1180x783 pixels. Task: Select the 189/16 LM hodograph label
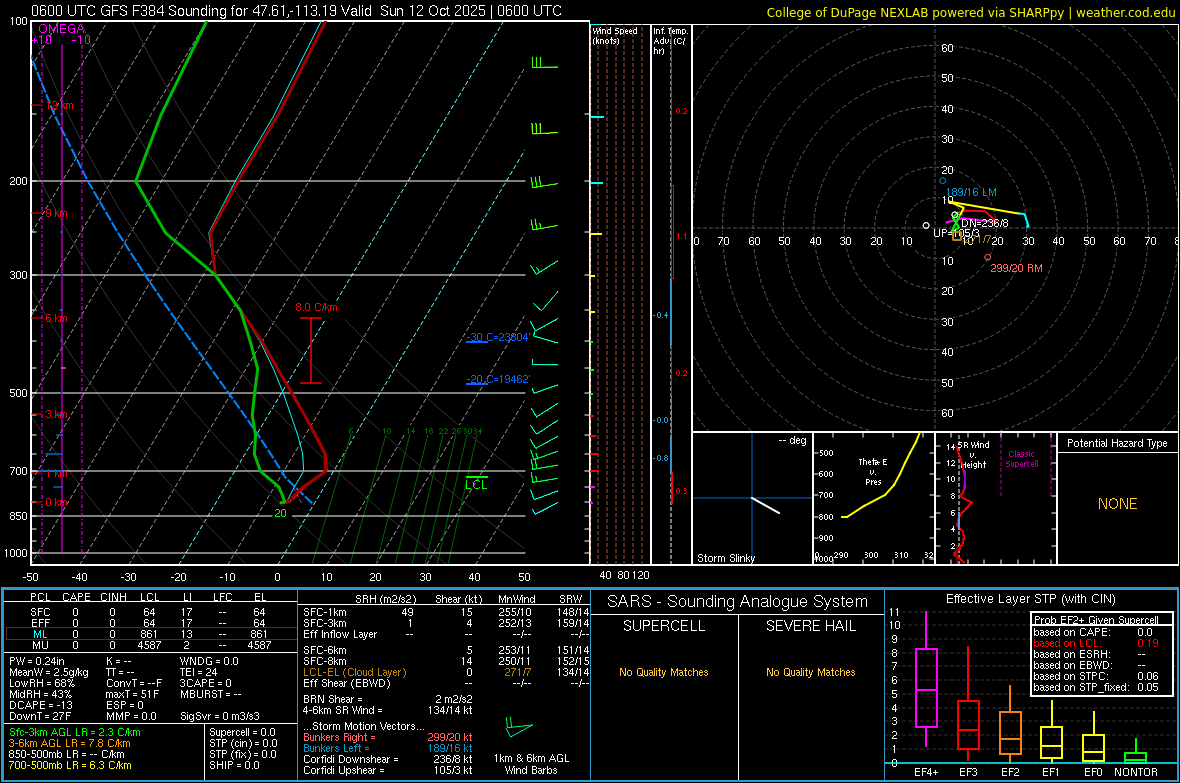coord(971,193)
